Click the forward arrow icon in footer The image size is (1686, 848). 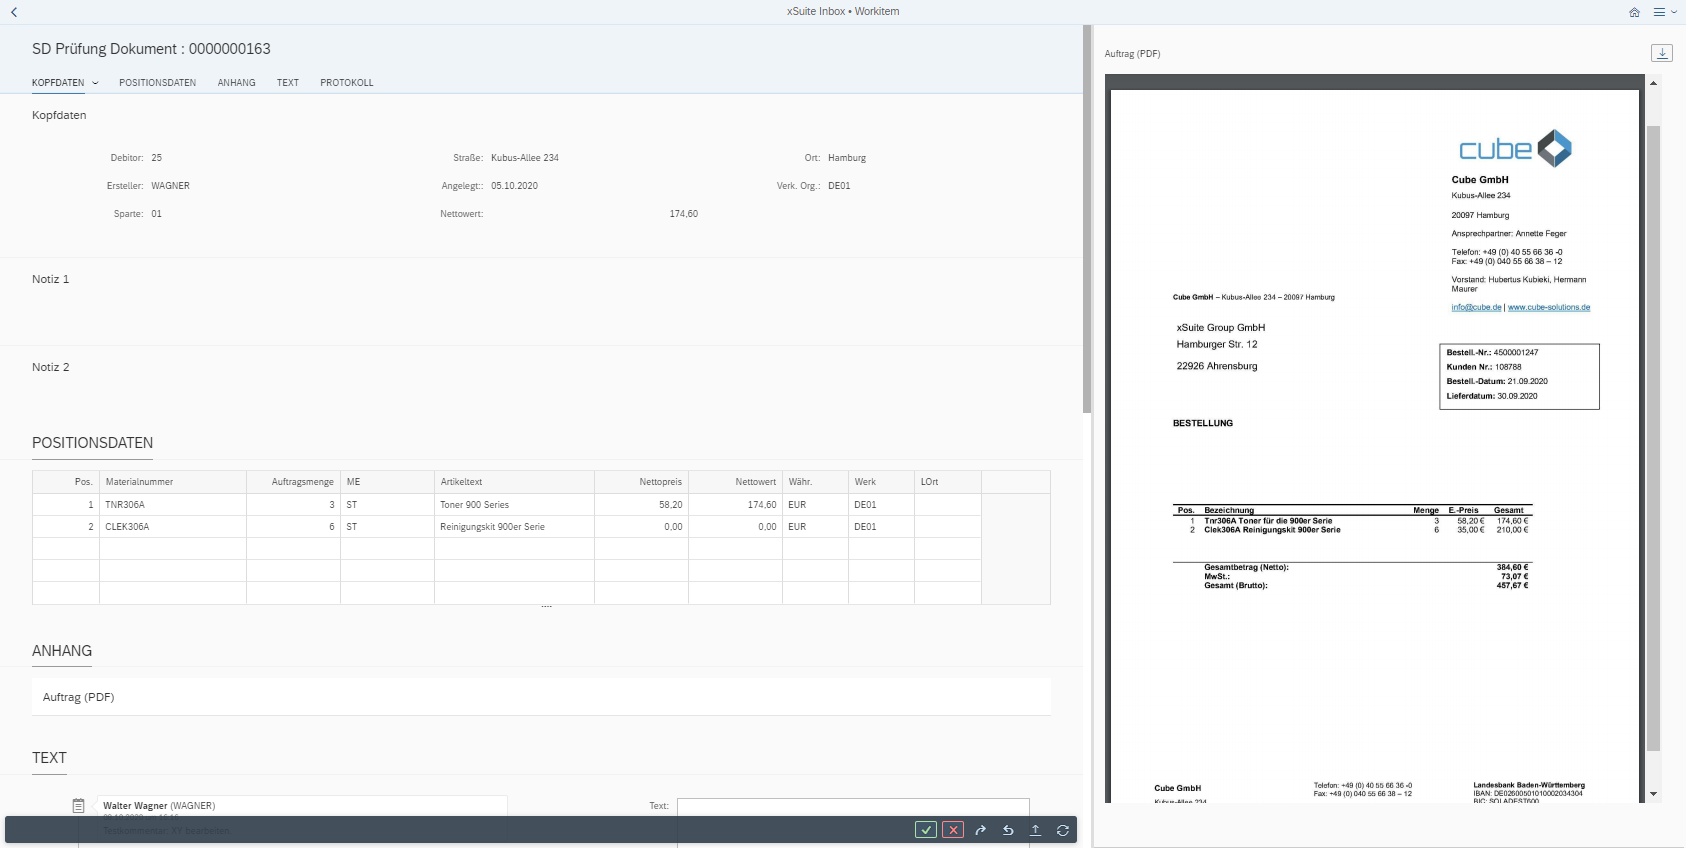point(981,830)
